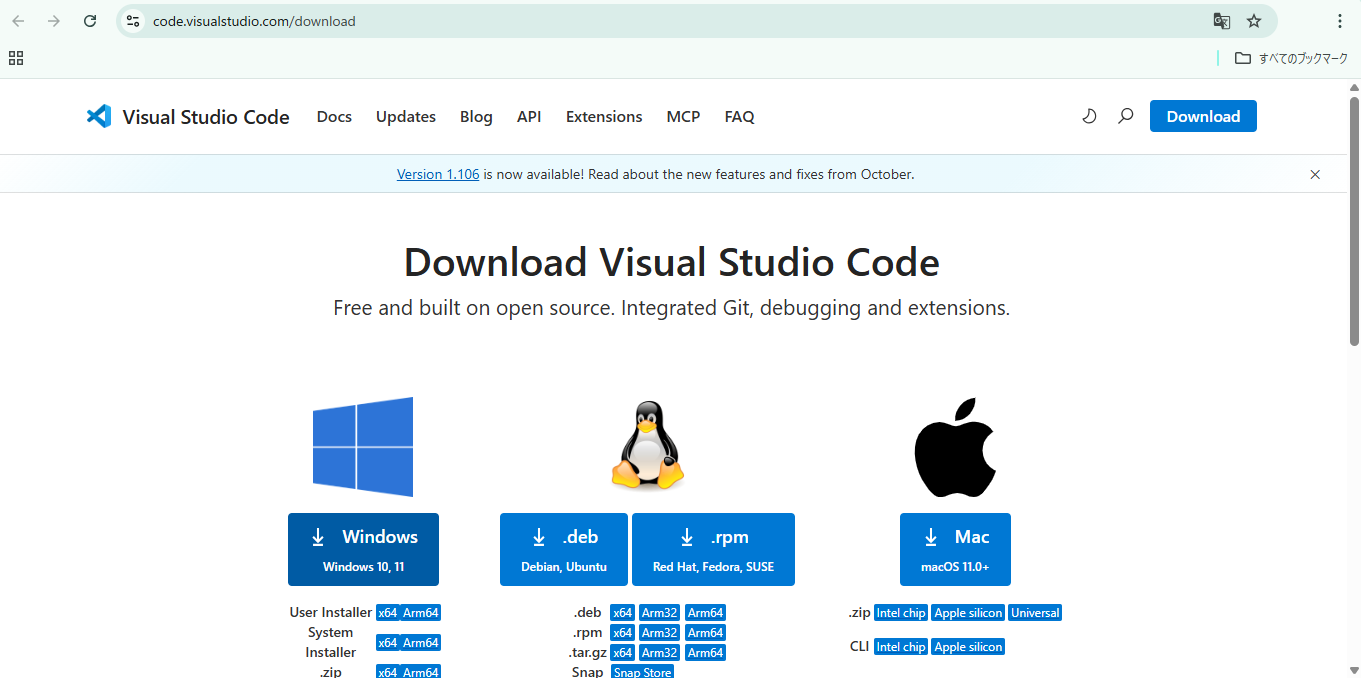The height and width of the screenshot is (678, 1361).
Task: Click the Apple logo image
Action: tap(954, 446)
